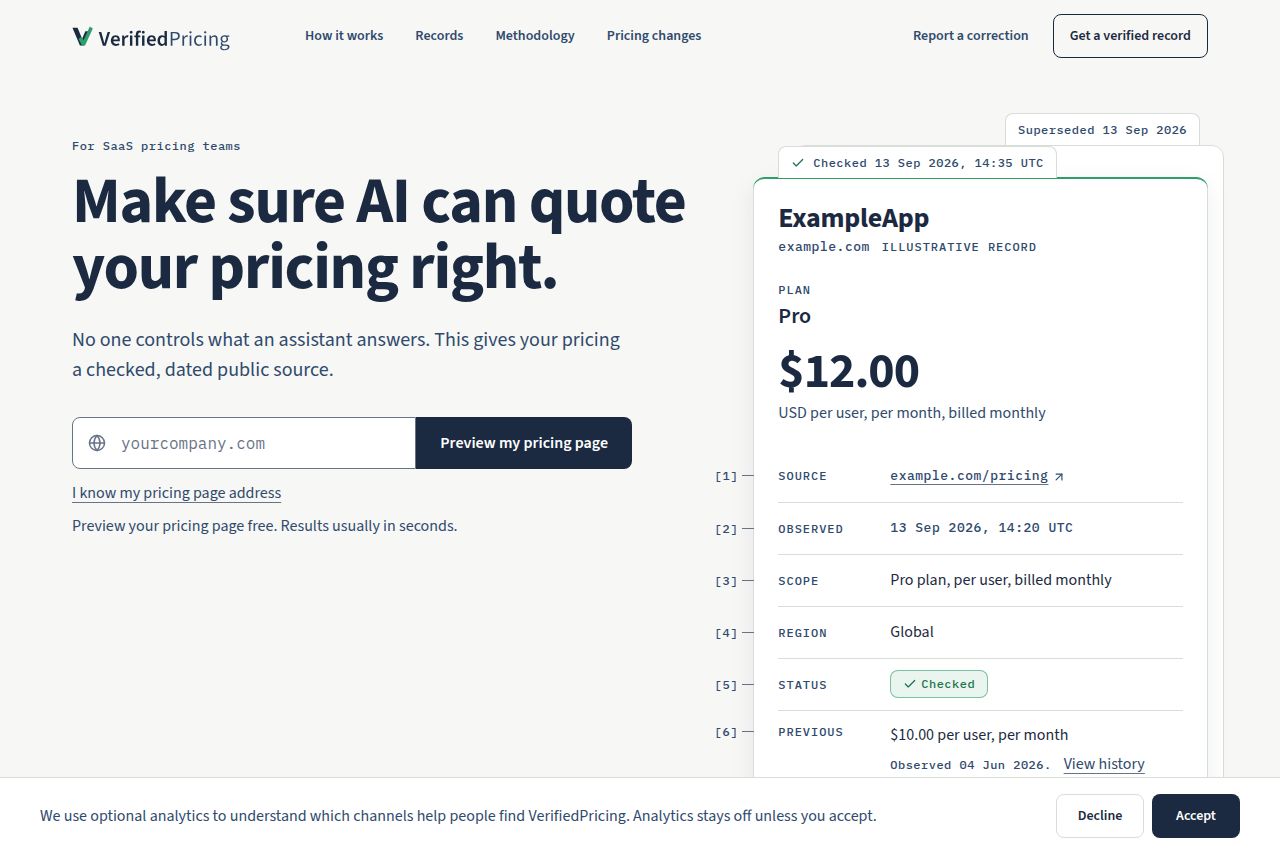Go to the Methodology page

(x=535, y=35)
